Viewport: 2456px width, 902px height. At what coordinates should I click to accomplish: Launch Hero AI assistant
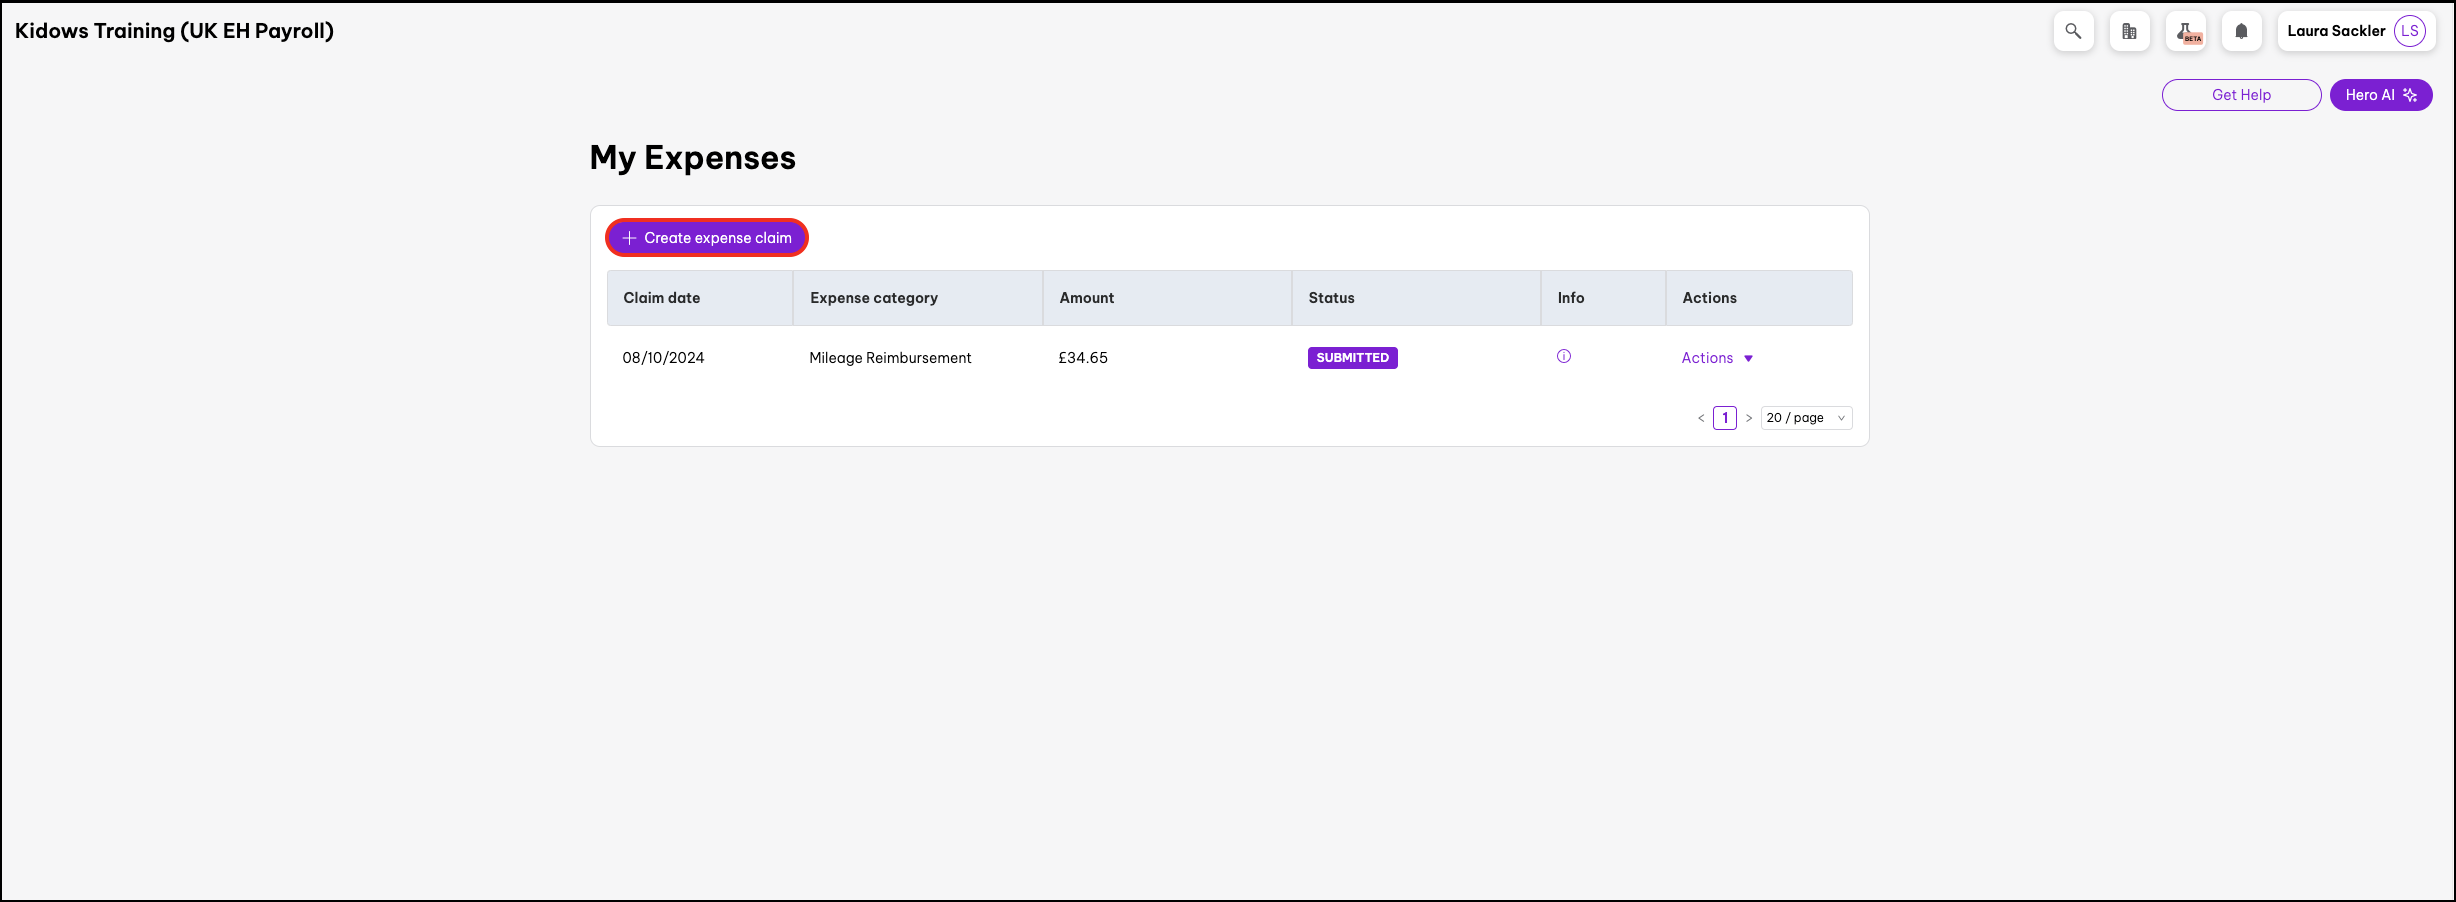coord(2380,95)
